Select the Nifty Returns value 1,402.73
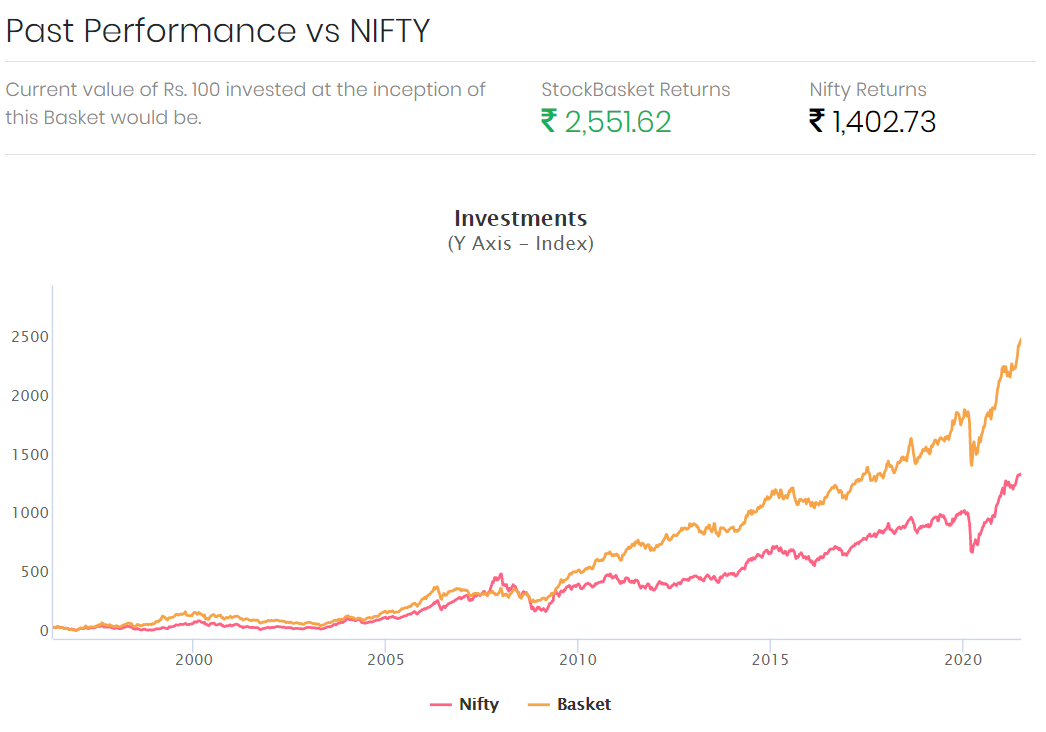The width and height of the screenshot is (1046, 732). (884, 122)
